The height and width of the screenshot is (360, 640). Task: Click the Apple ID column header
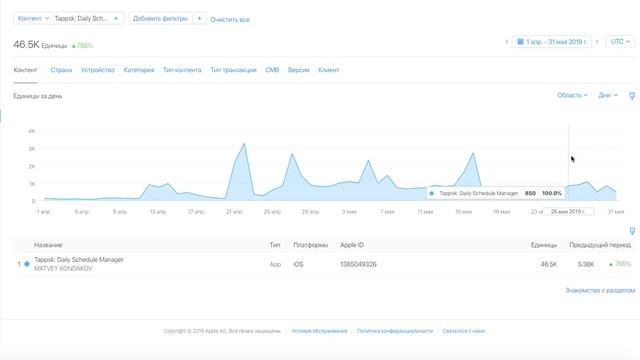click(x=352, y=245)
